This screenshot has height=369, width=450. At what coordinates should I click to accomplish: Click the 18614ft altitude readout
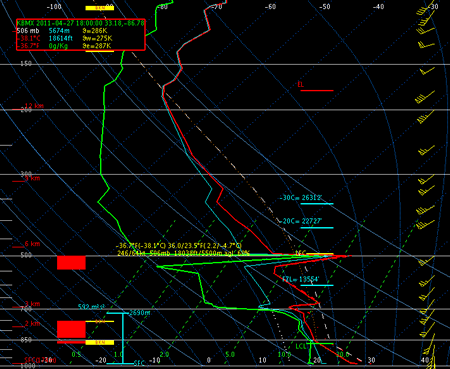(61, 38)
